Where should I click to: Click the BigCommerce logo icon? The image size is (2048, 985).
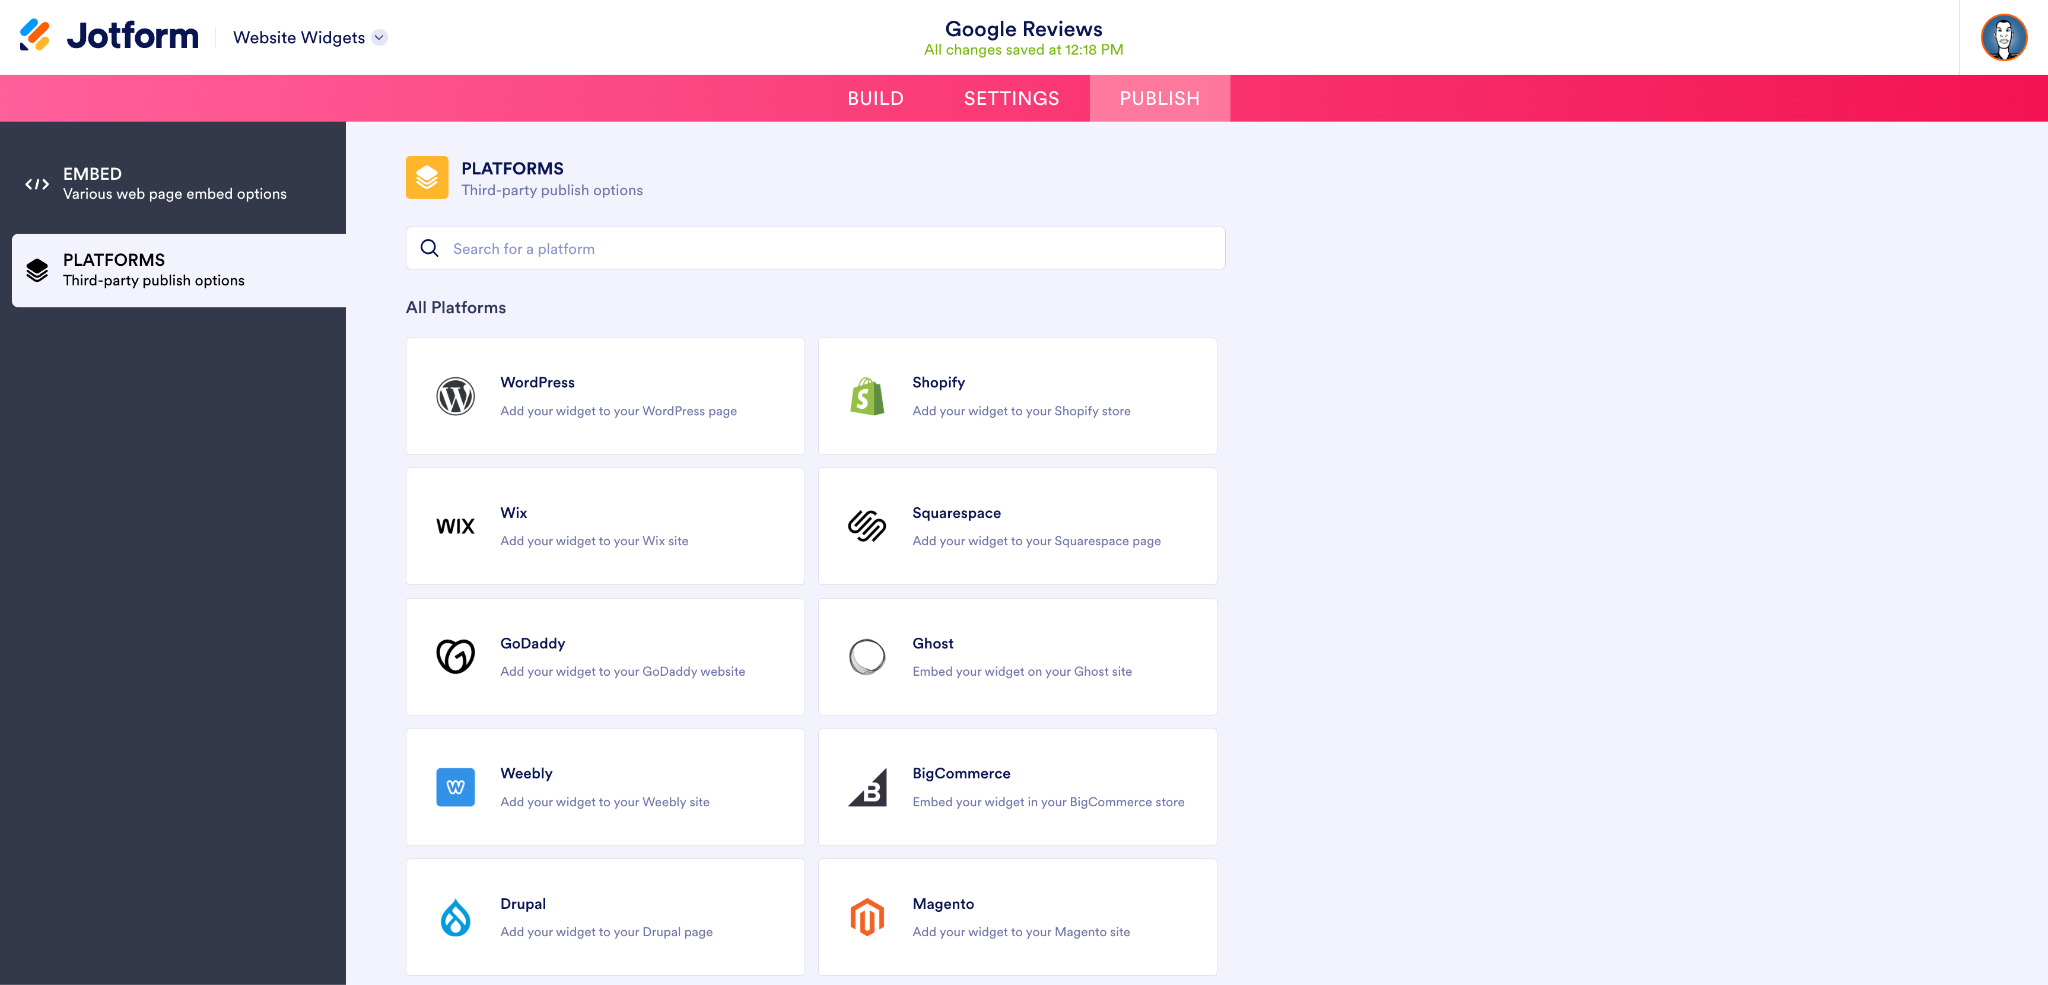[867, 787]
